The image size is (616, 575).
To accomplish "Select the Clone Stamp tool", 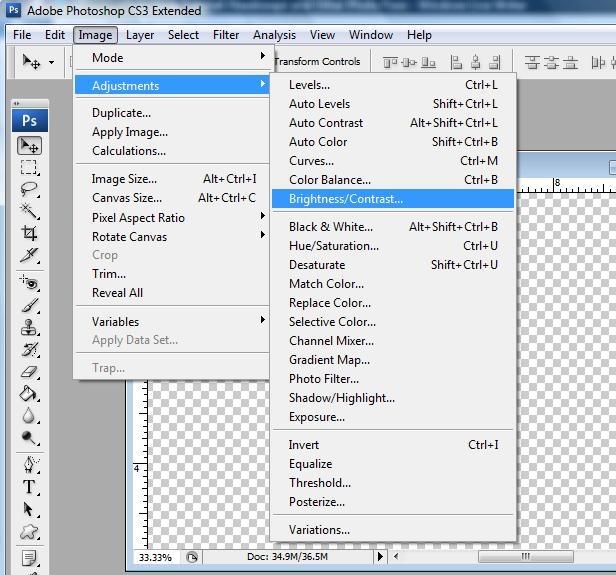I will (29, 327).
